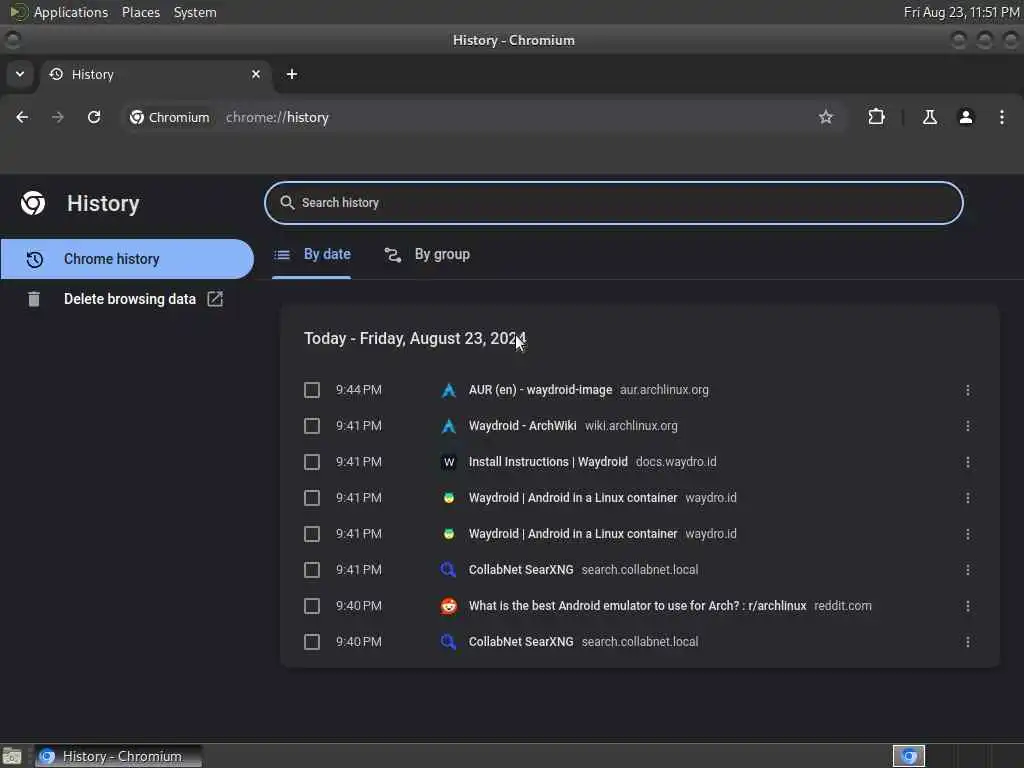
Task: Open AUR (en) - waydroid-image history link
Action: point(540,390)
